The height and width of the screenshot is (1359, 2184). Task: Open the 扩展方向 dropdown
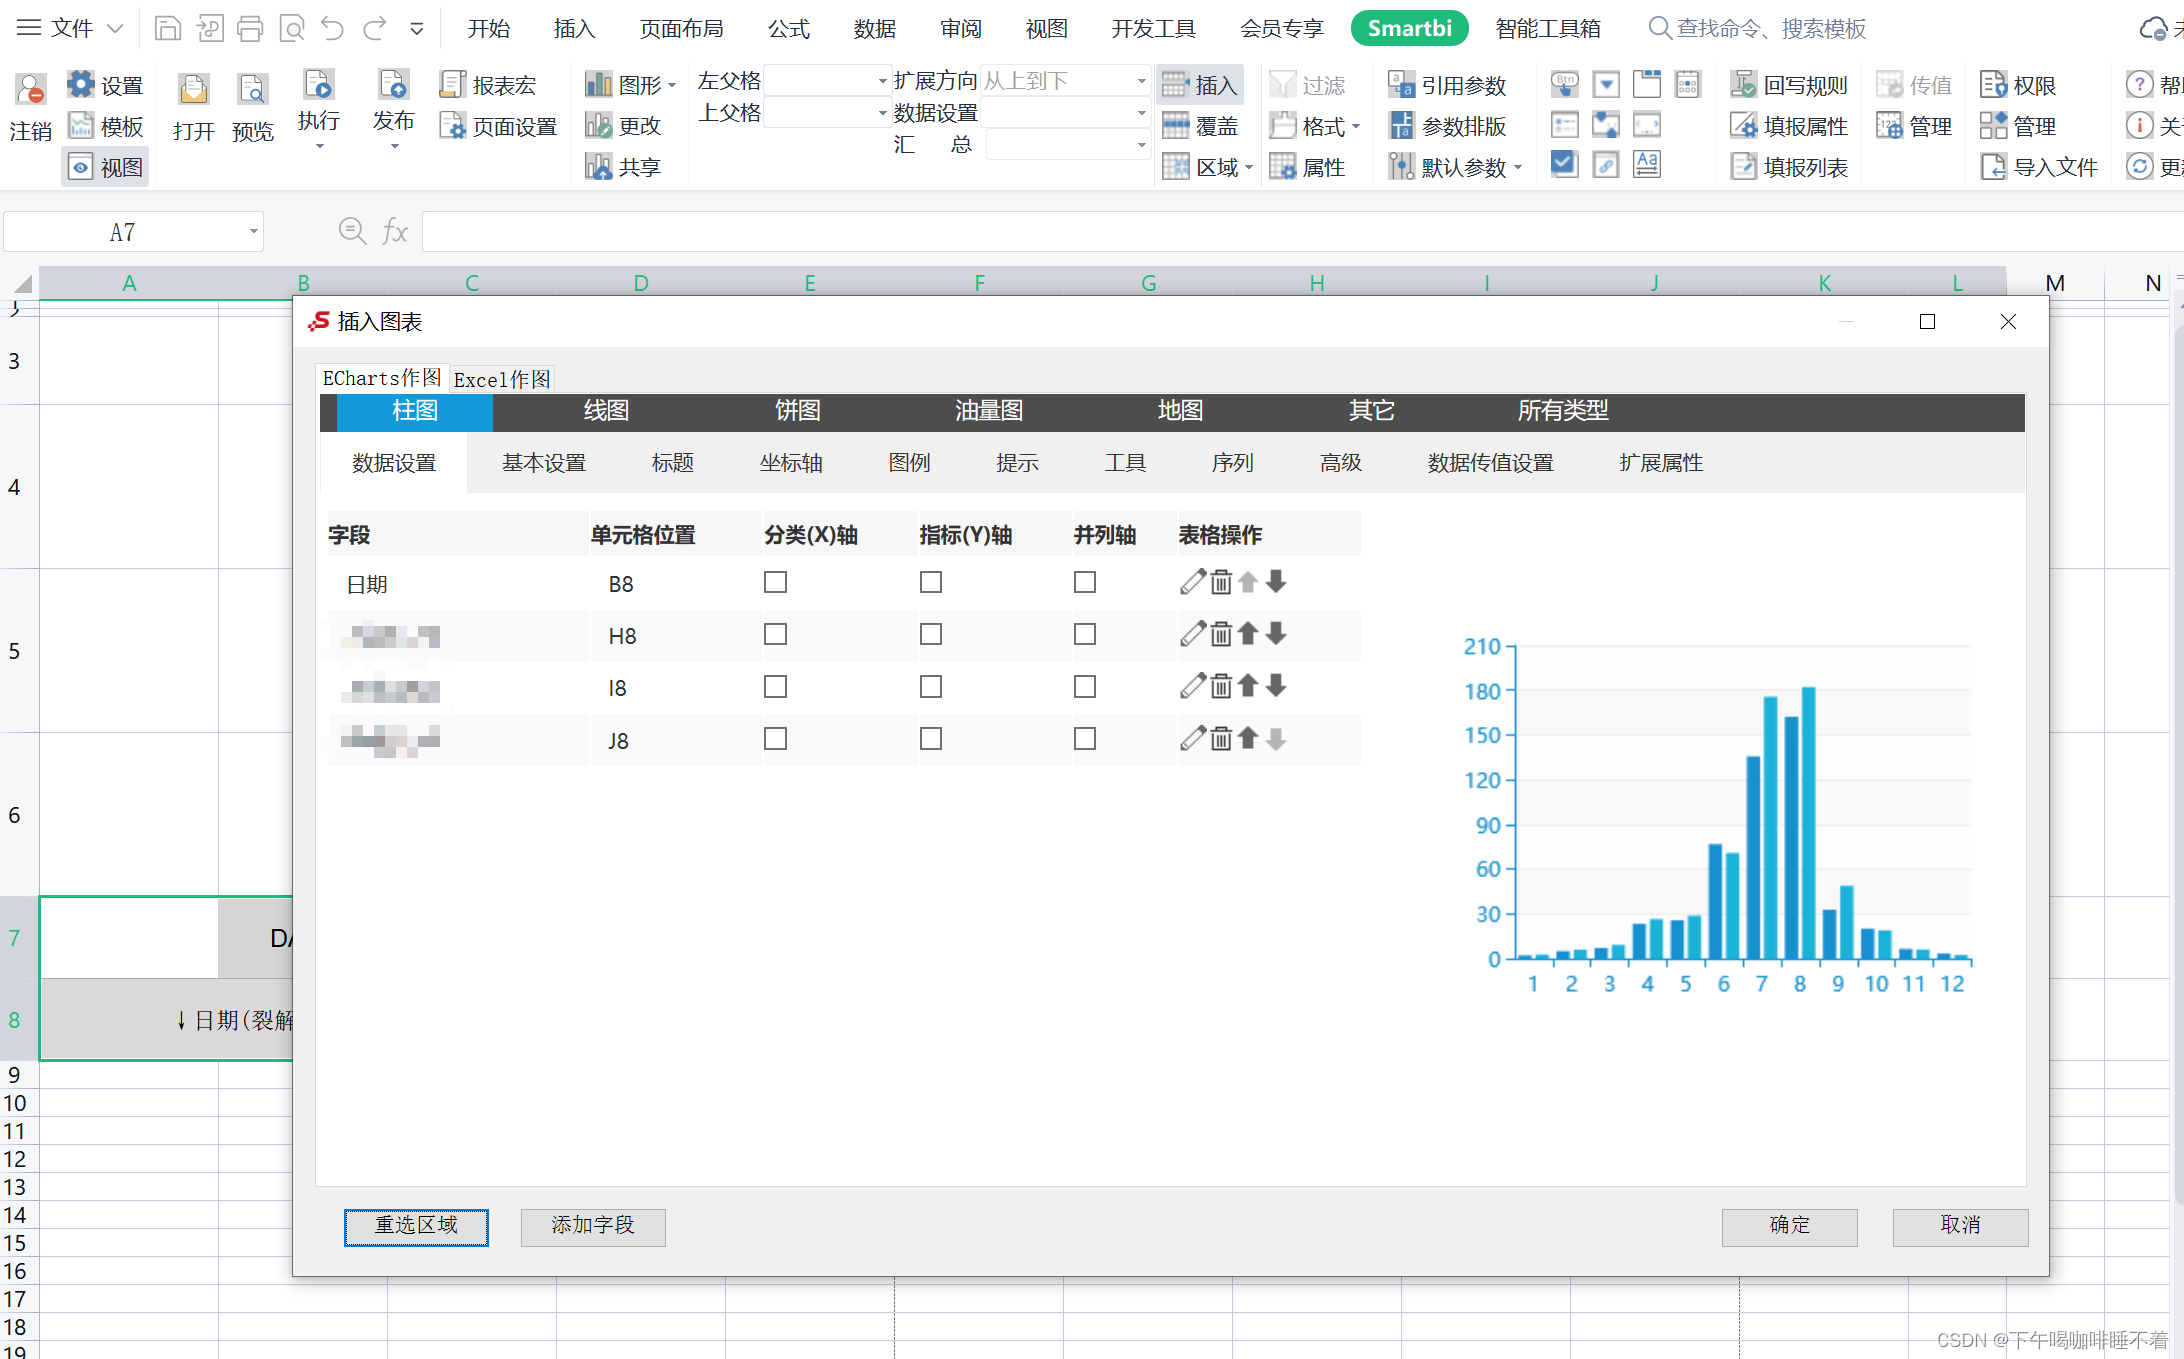[x=1139, y=80]
